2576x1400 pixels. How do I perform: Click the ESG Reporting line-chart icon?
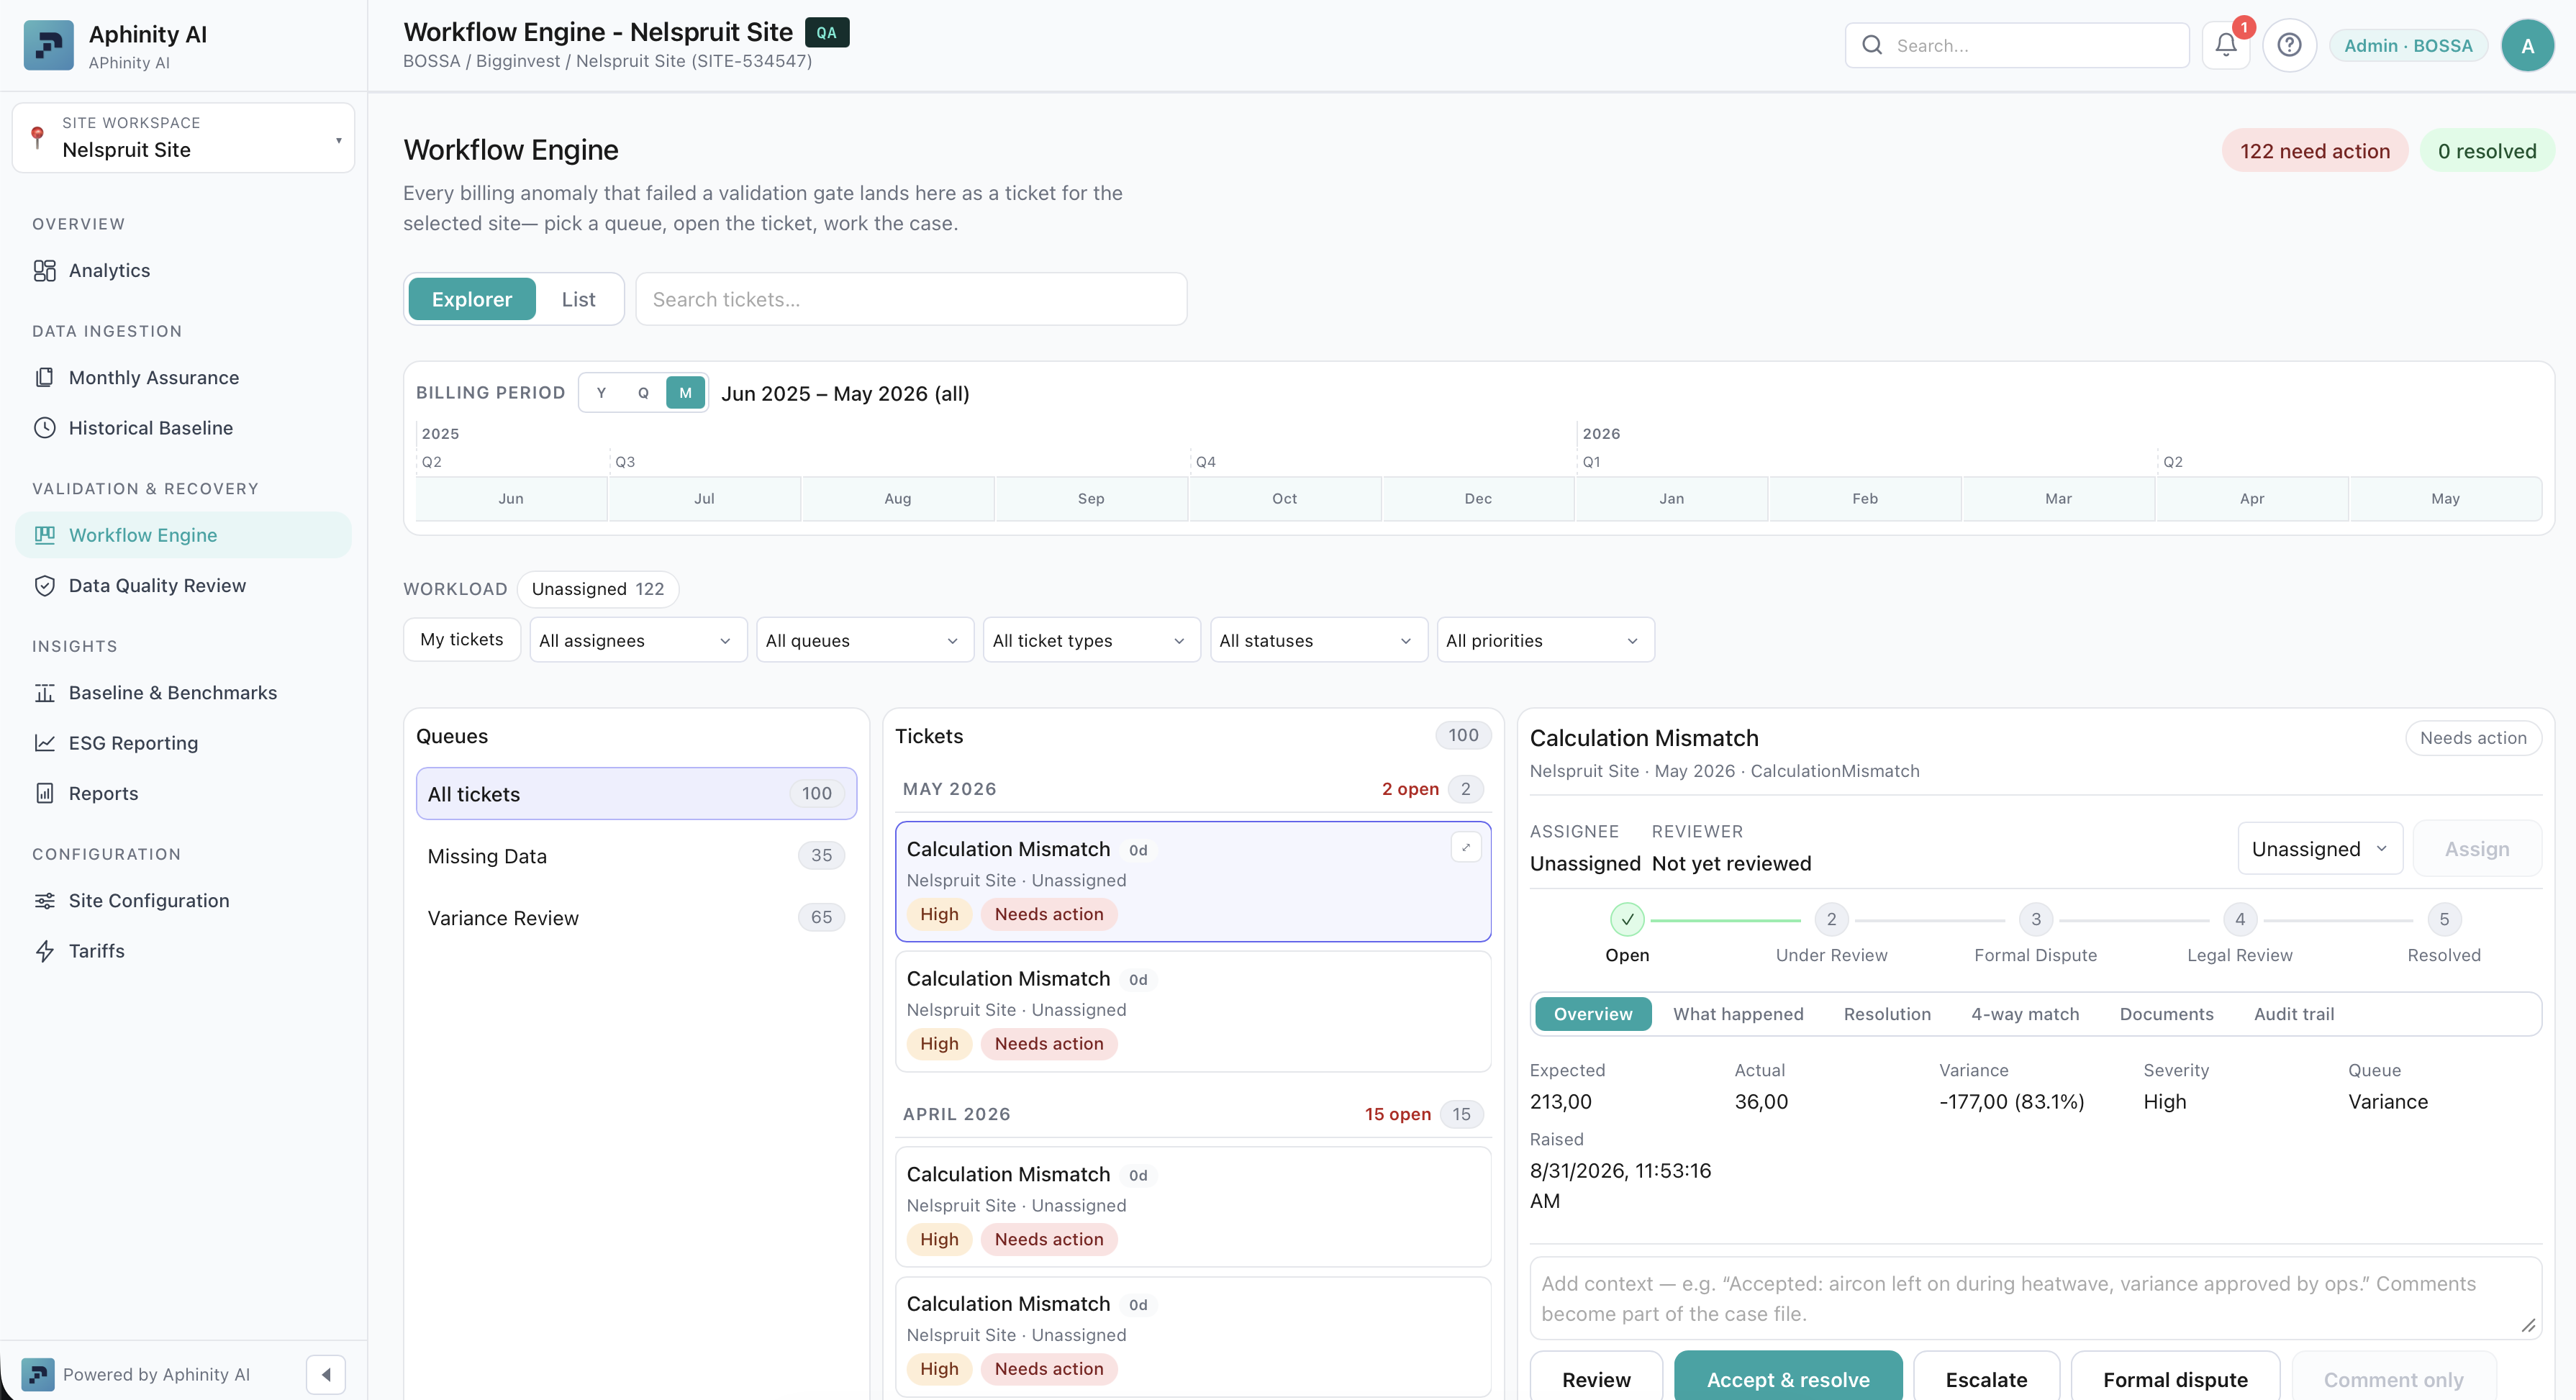pyautogui.click(x=45, y=743)
